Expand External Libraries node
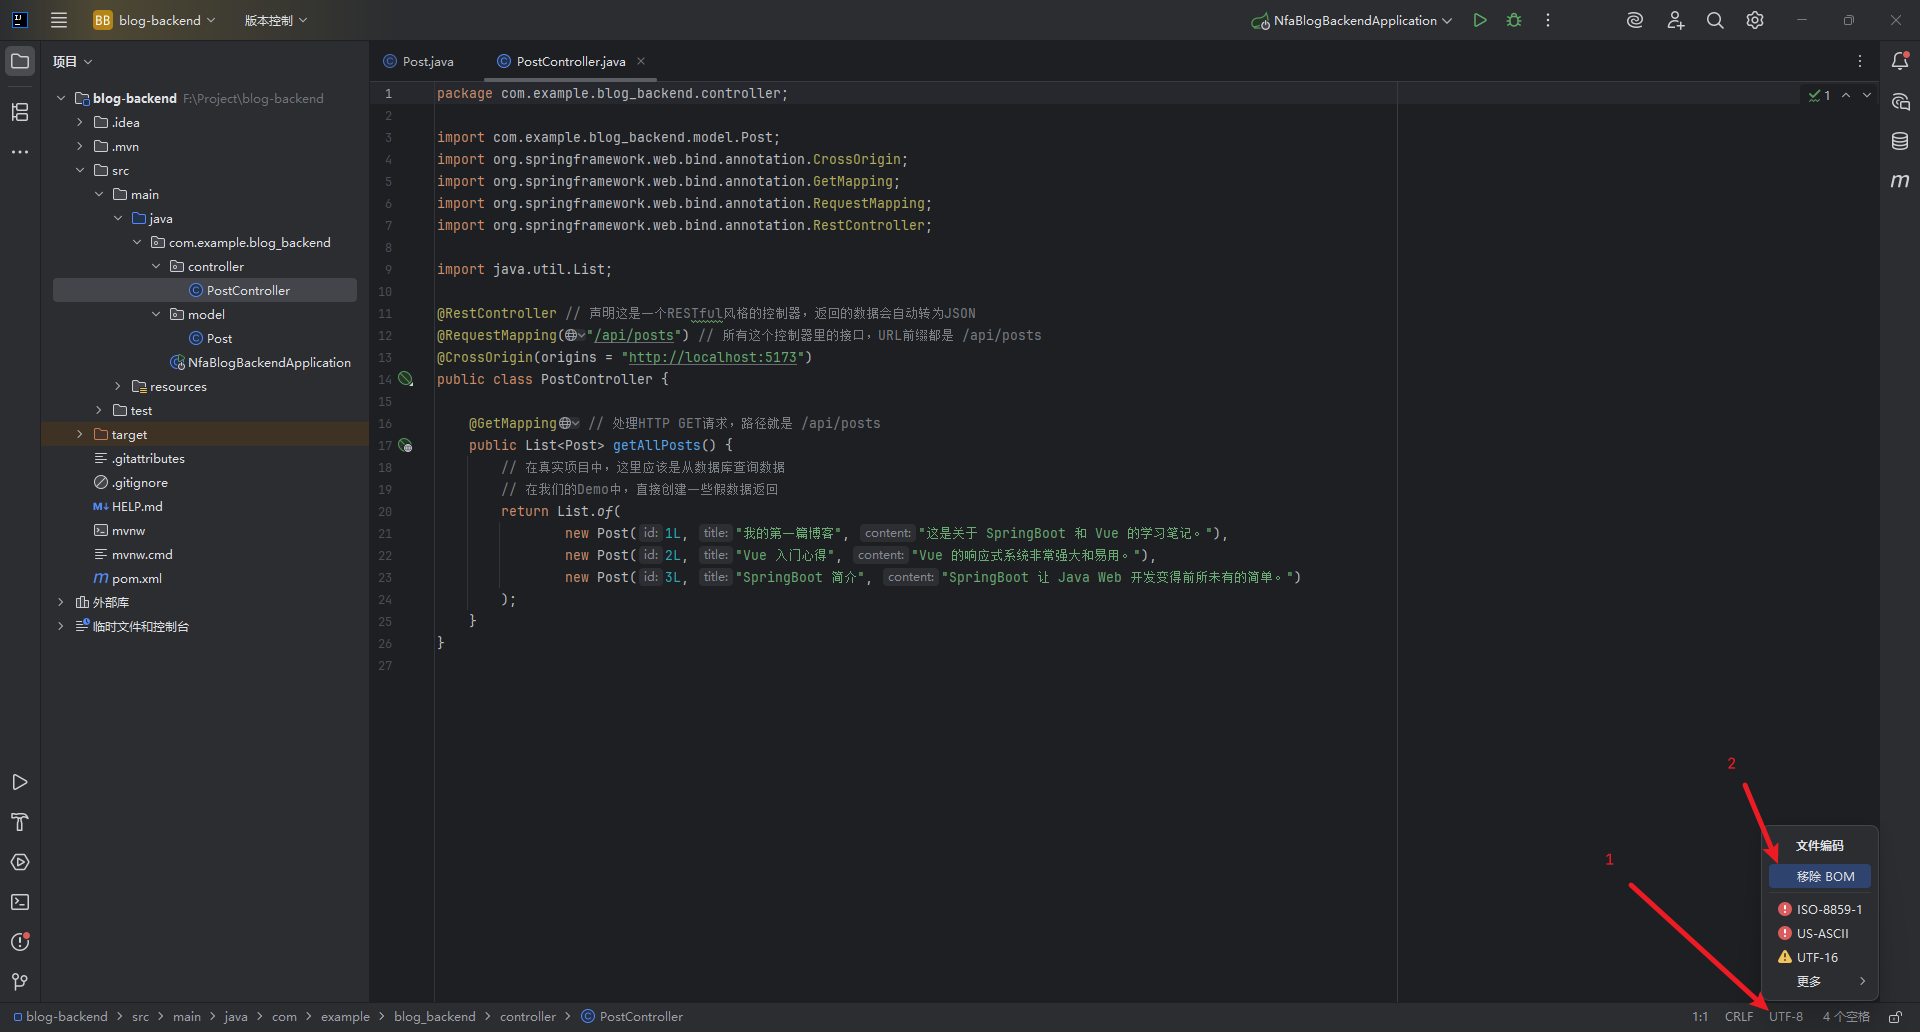The width and height of the screenshot is (1920, 1032). click(61, 602)
